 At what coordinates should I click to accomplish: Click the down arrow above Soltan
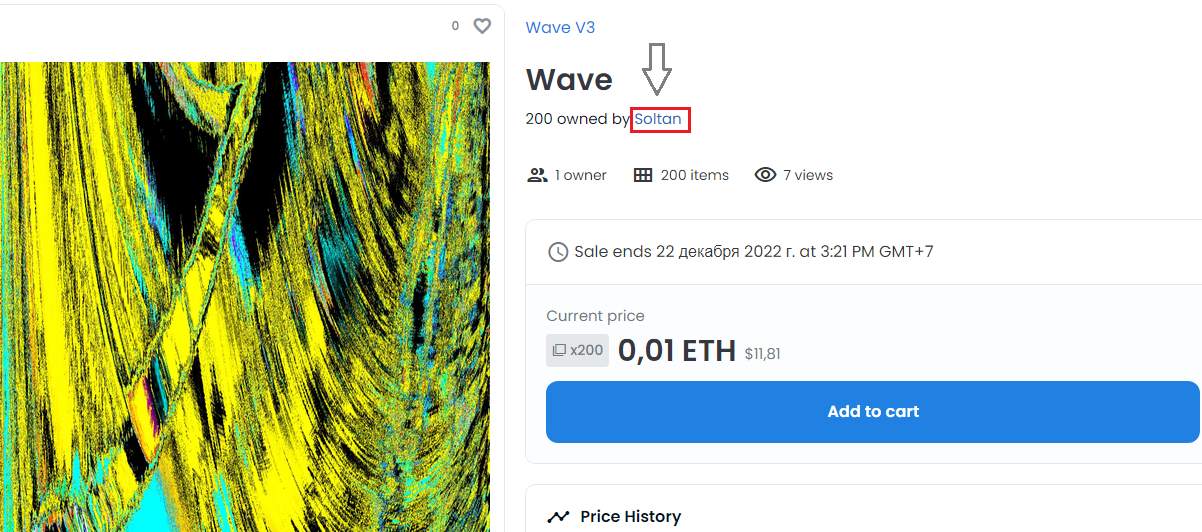pyautogui.click(x=657, y=69)
